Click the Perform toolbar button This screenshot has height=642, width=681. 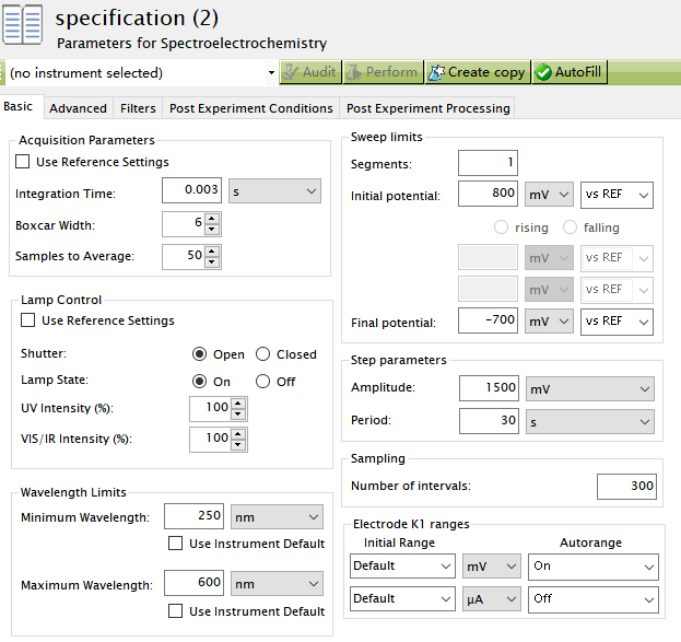[382, 72]
